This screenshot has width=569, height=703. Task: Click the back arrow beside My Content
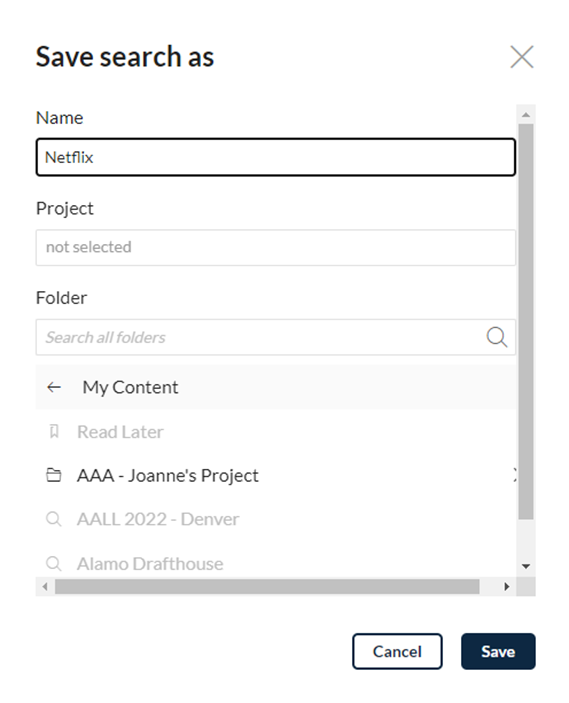click(54, 387)
